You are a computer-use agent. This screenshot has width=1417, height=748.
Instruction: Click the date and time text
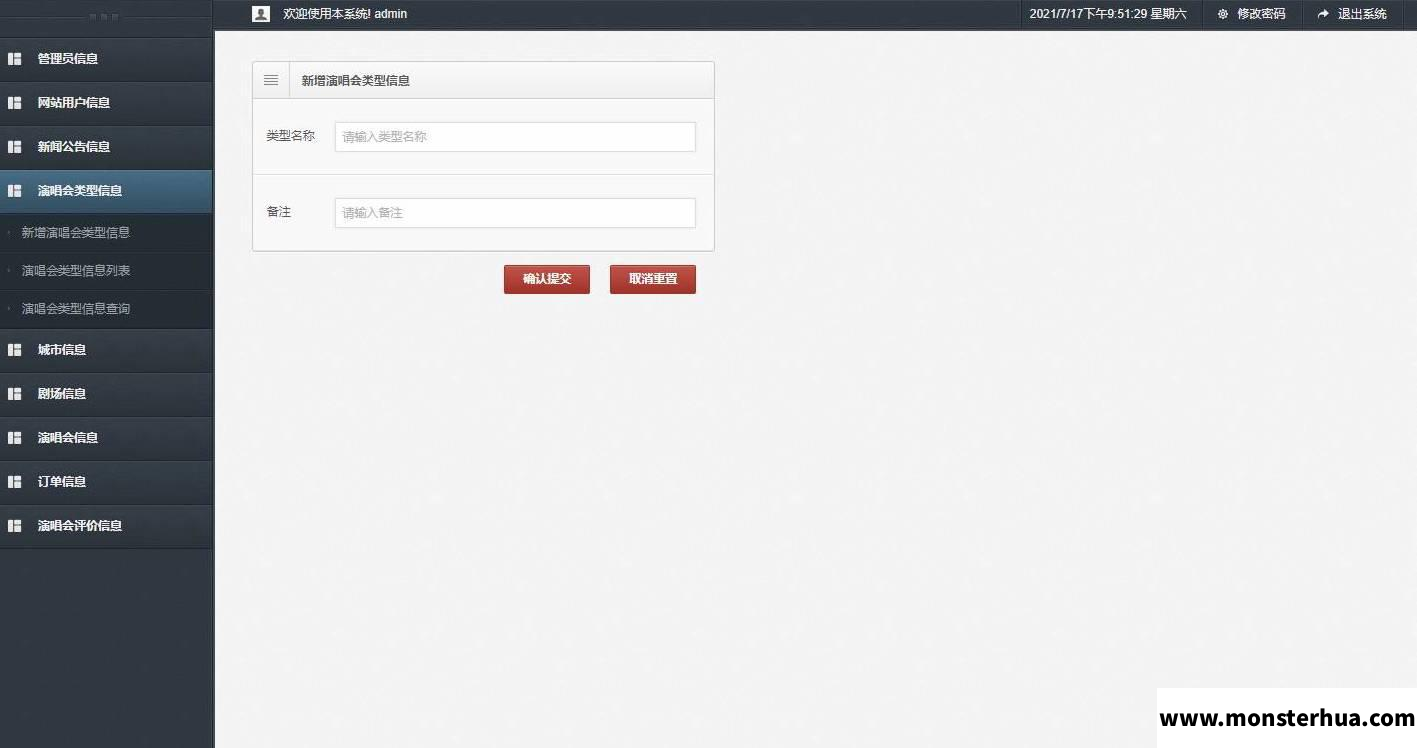(x=1108, y=14)
